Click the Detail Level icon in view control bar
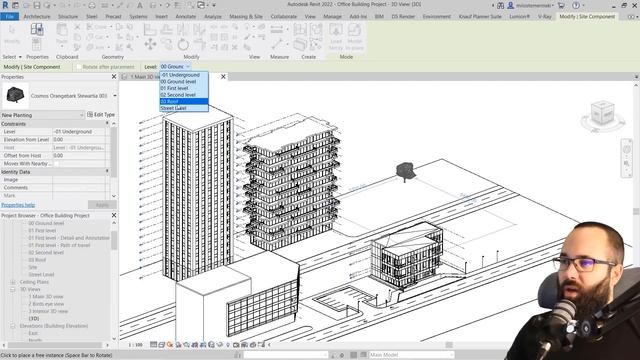The height and width of the screenshot is (360, 640). (x=153, y=345)
